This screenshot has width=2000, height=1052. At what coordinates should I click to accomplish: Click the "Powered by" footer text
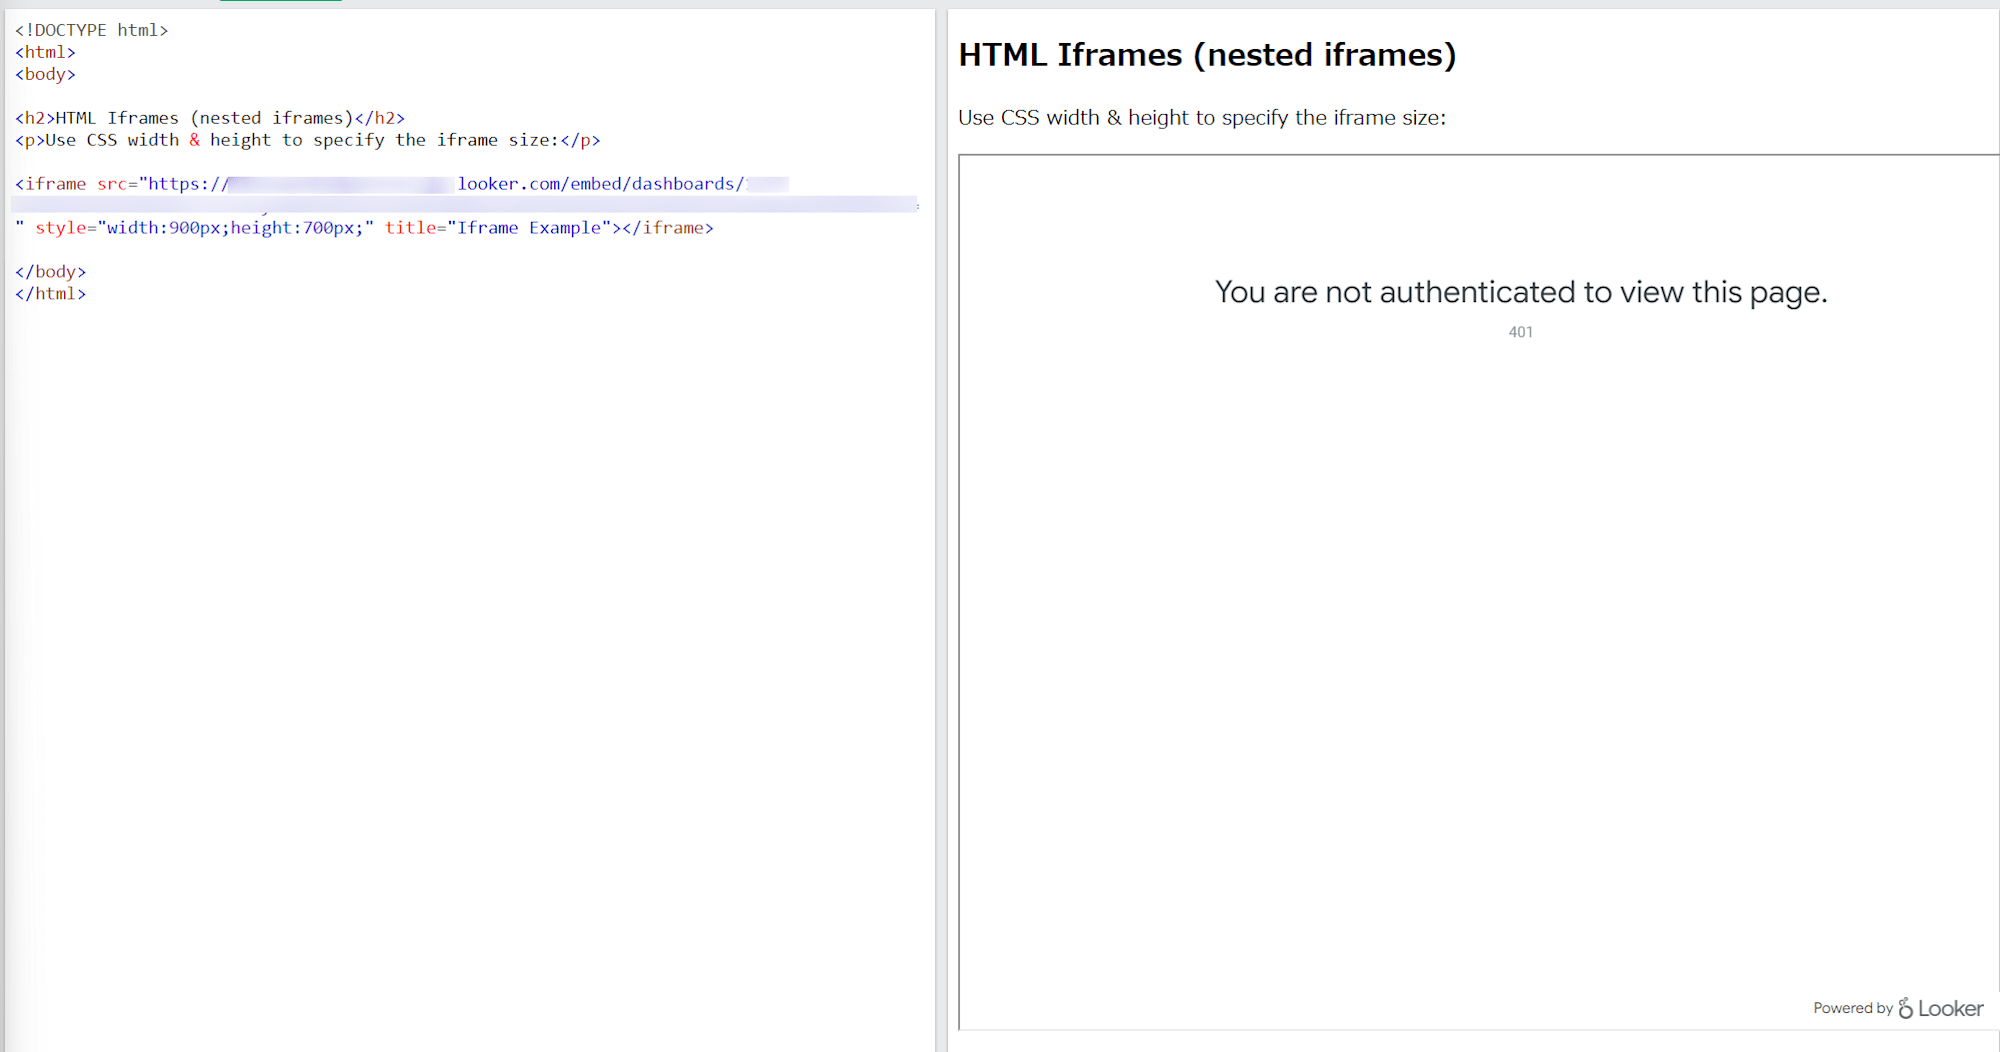pos(1853,1008)
